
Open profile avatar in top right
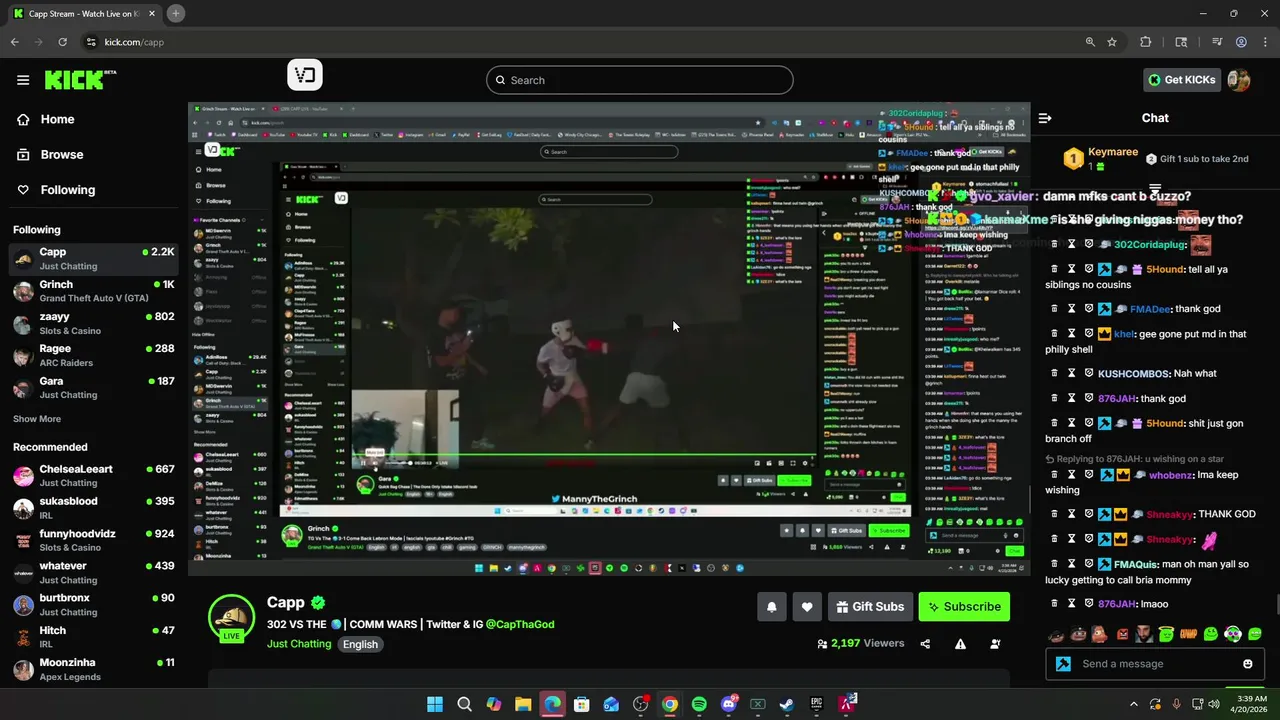[x=1239, y=80]
